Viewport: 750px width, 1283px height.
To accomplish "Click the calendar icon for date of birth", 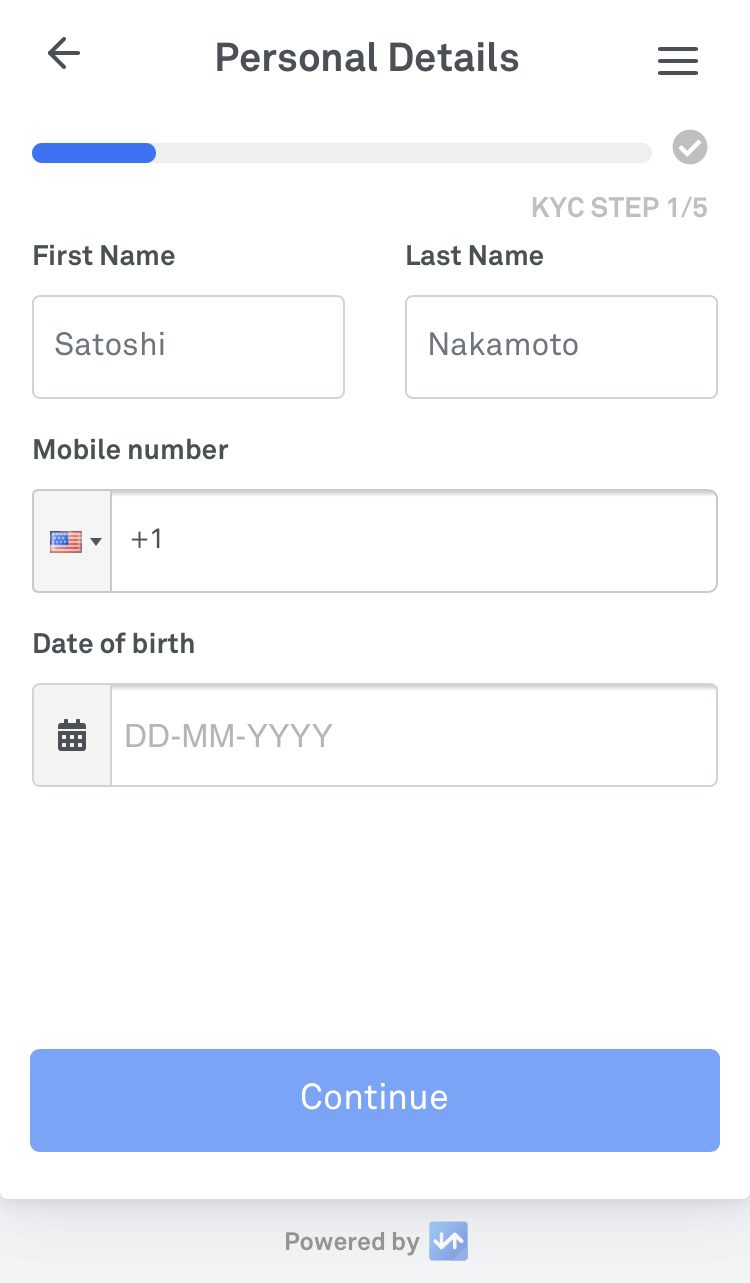I will point(72,736).
